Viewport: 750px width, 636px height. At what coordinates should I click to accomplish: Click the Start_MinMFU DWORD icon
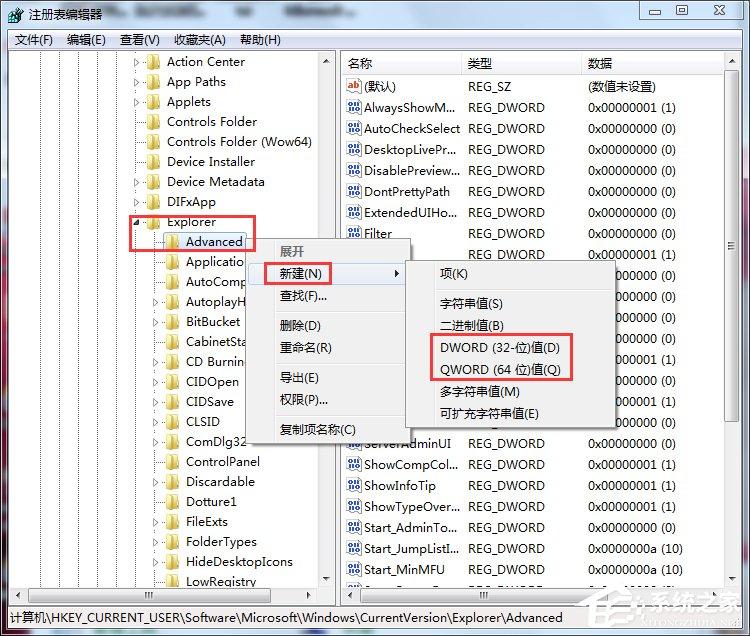[353, 569]
